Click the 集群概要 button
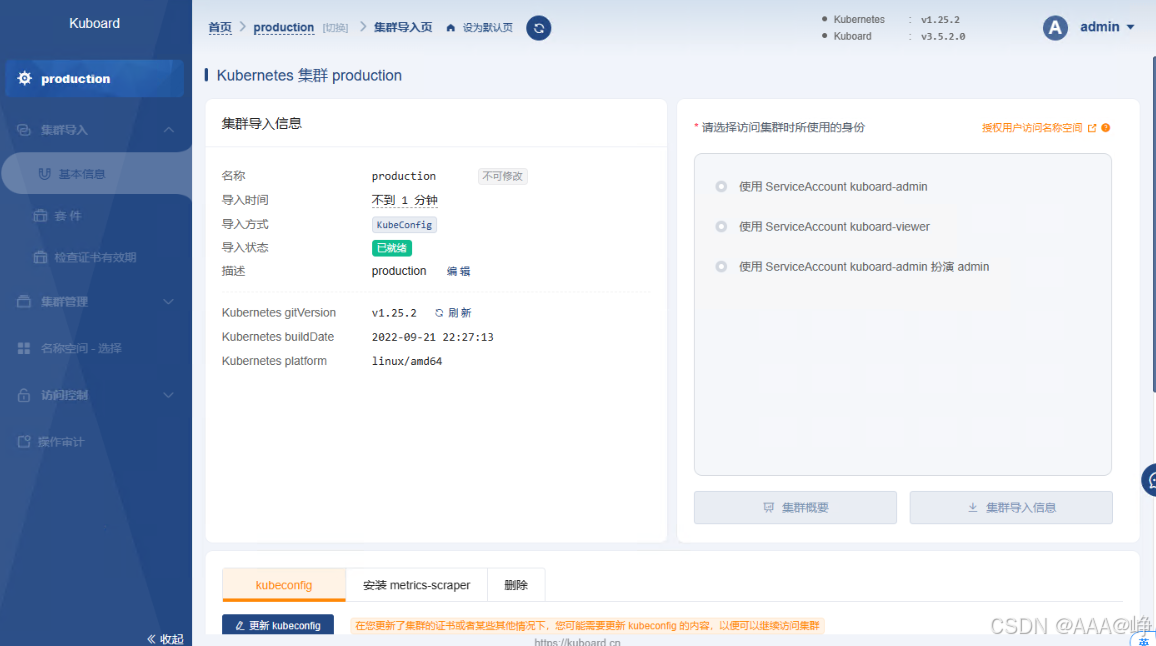This screenshot has height=646, width=1156. coord(795,507)
